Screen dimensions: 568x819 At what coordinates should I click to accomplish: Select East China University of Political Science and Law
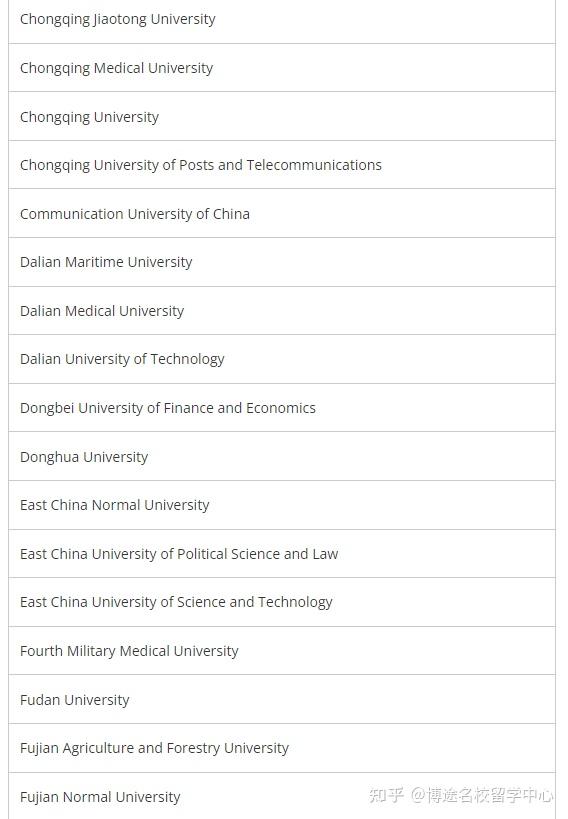coord(282,554)
